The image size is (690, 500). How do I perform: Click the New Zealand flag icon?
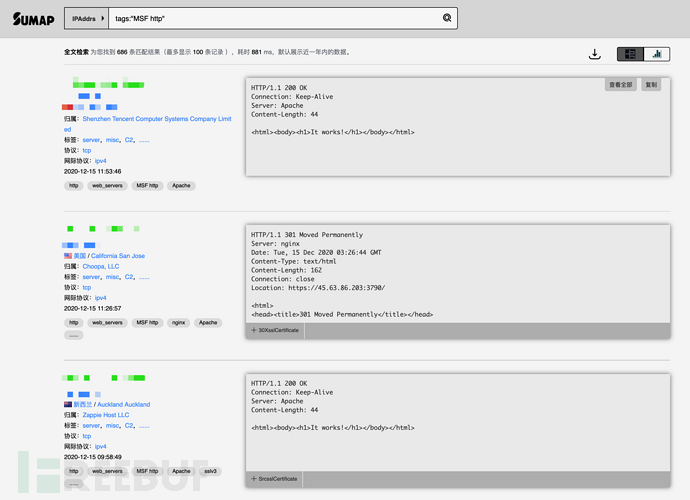[x=68, y=405]
